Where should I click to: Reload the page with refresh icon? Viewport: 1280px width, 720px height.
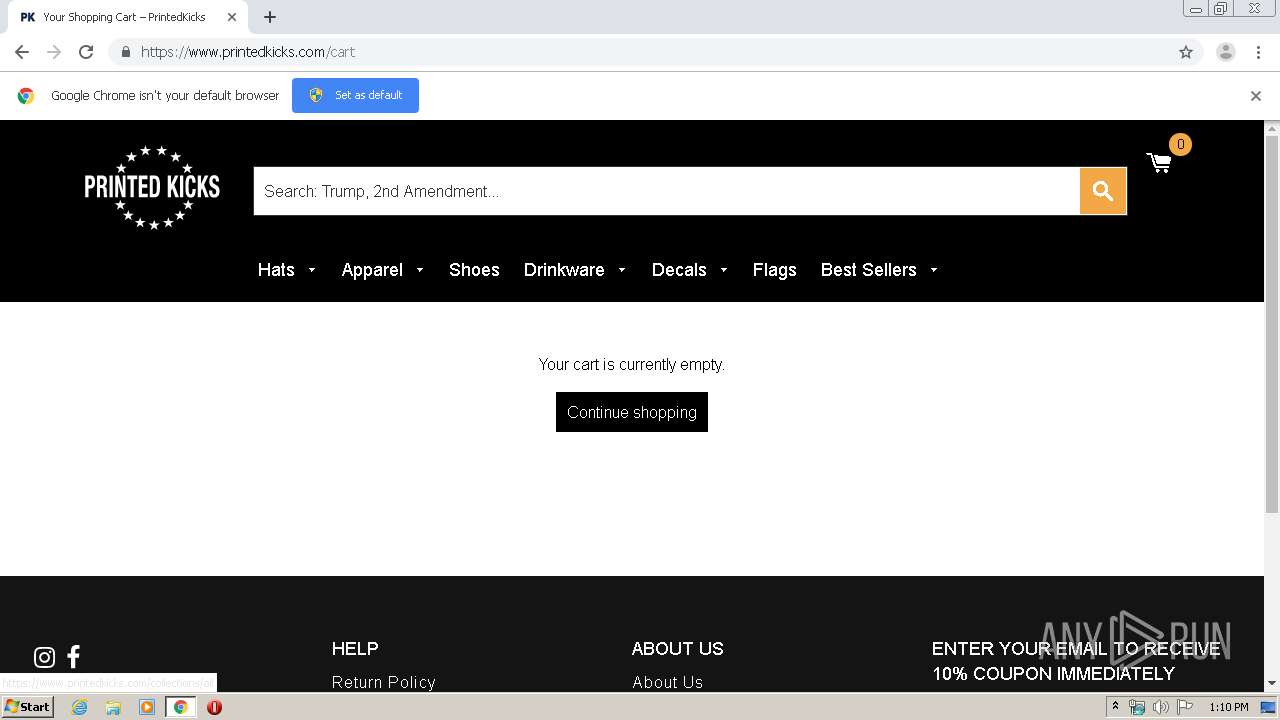pyautogui.click(x=86, y=52)
